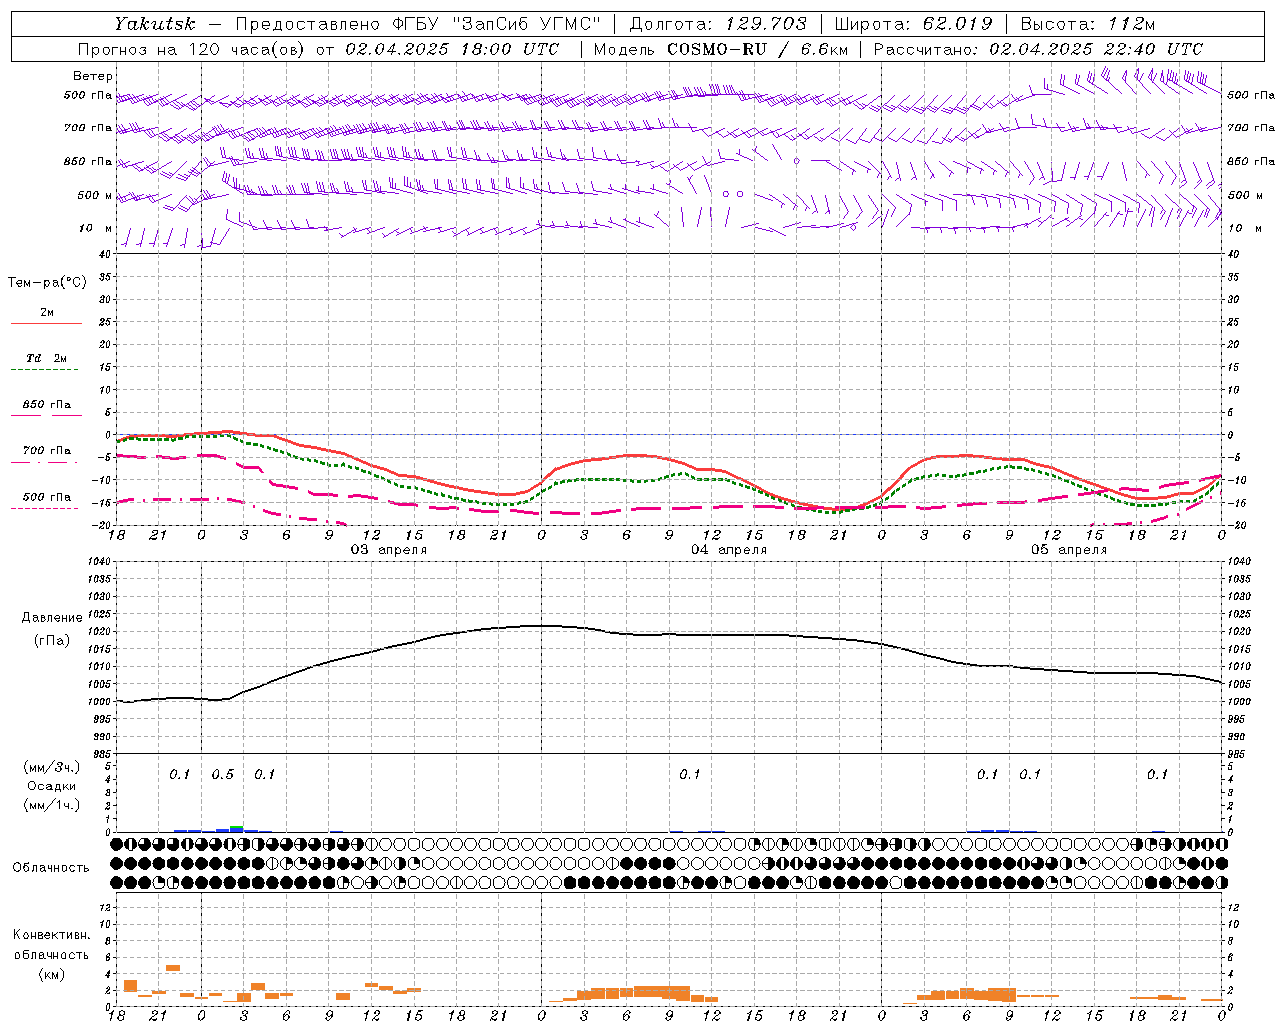1280x1024 pixels.
Task: Click the 0.5 precipitation amount value
Action: pyautogui.click(x=222, y=775)
